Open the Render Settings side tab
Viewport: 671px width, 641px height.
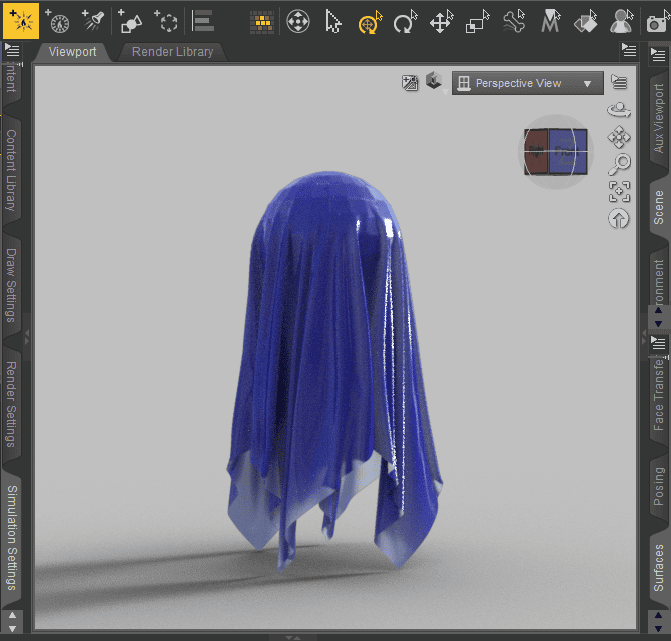(11, 404)
